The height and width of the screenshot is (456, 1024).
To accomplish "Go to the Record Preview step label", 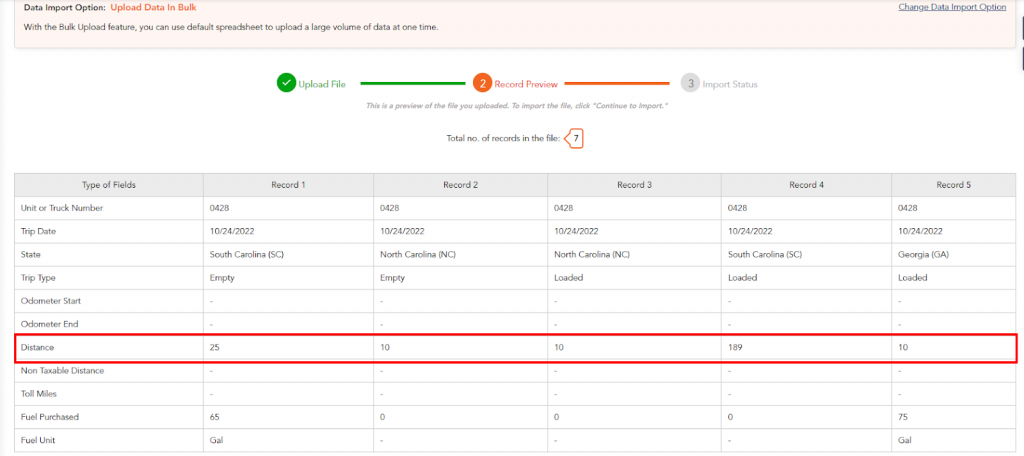I will coord(526,84).
